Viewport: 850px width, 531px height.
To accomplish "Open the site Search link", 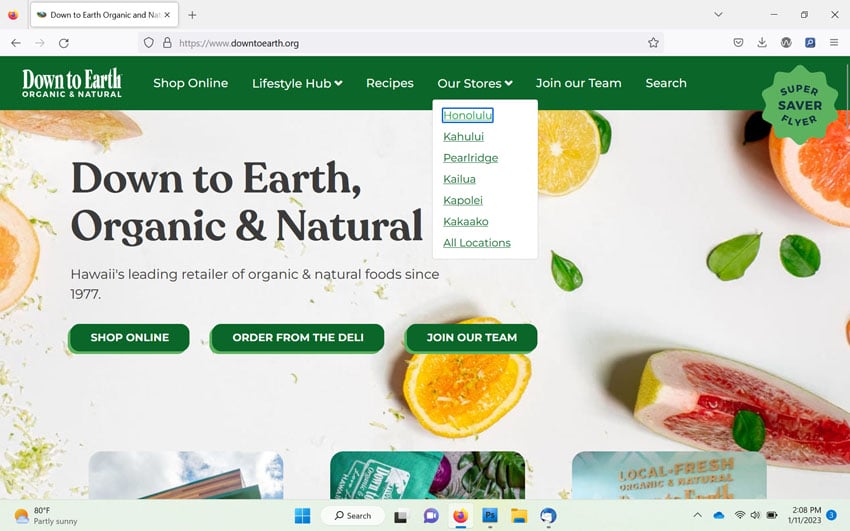I will (x=666, y=83).
